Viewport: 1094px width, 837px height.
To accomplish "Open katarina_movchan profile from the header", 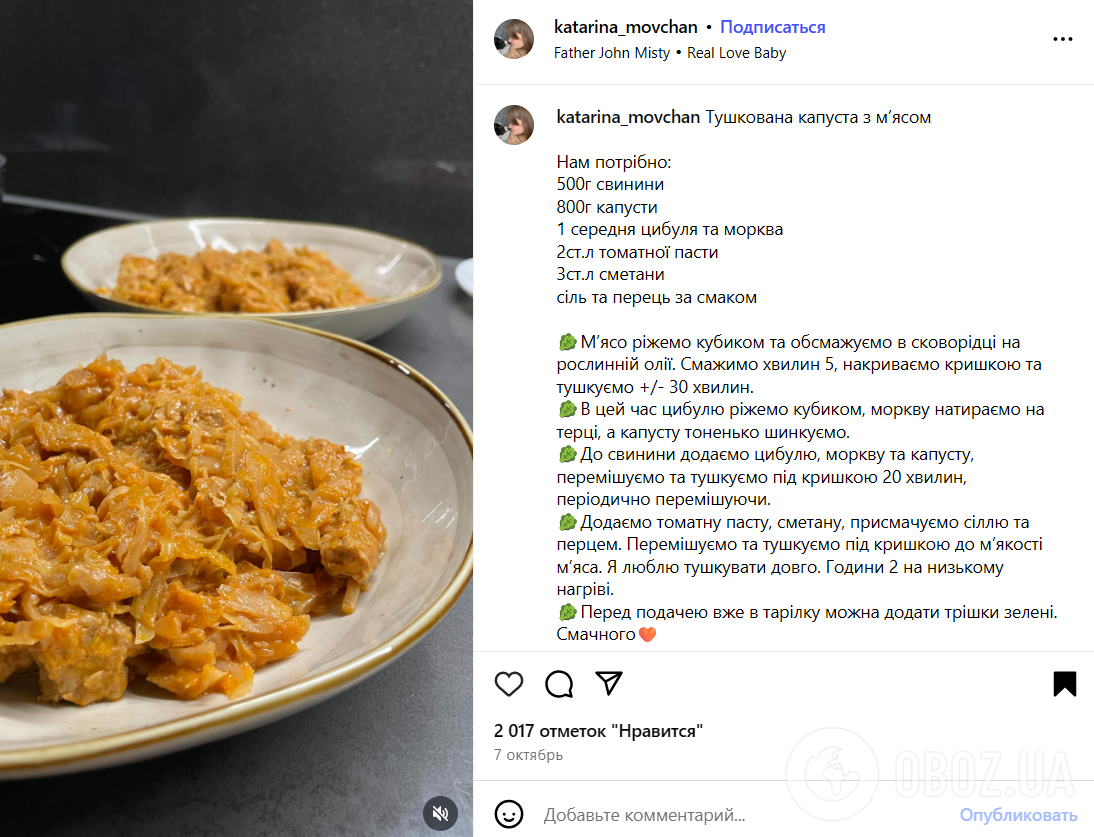I will click(x=625, y=27).
